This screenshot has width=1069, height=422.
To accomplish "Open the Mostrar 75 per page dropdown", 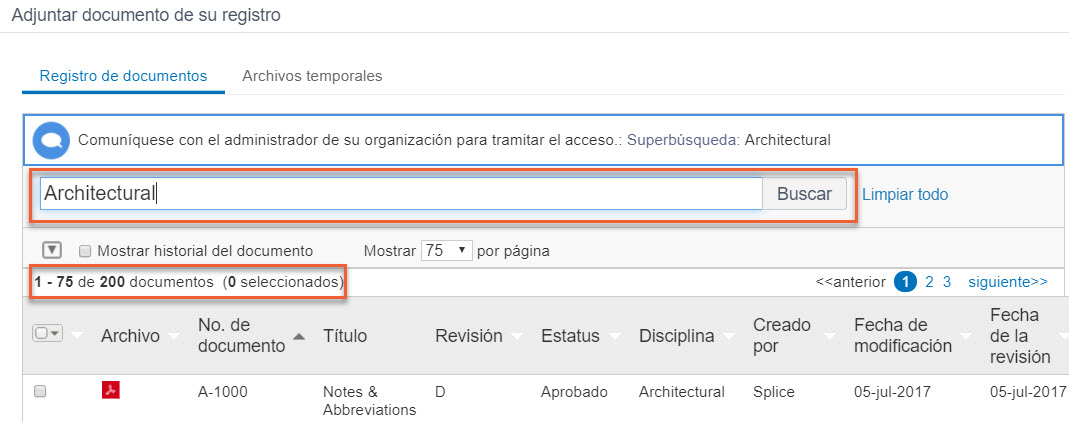I will pos(446,250).
